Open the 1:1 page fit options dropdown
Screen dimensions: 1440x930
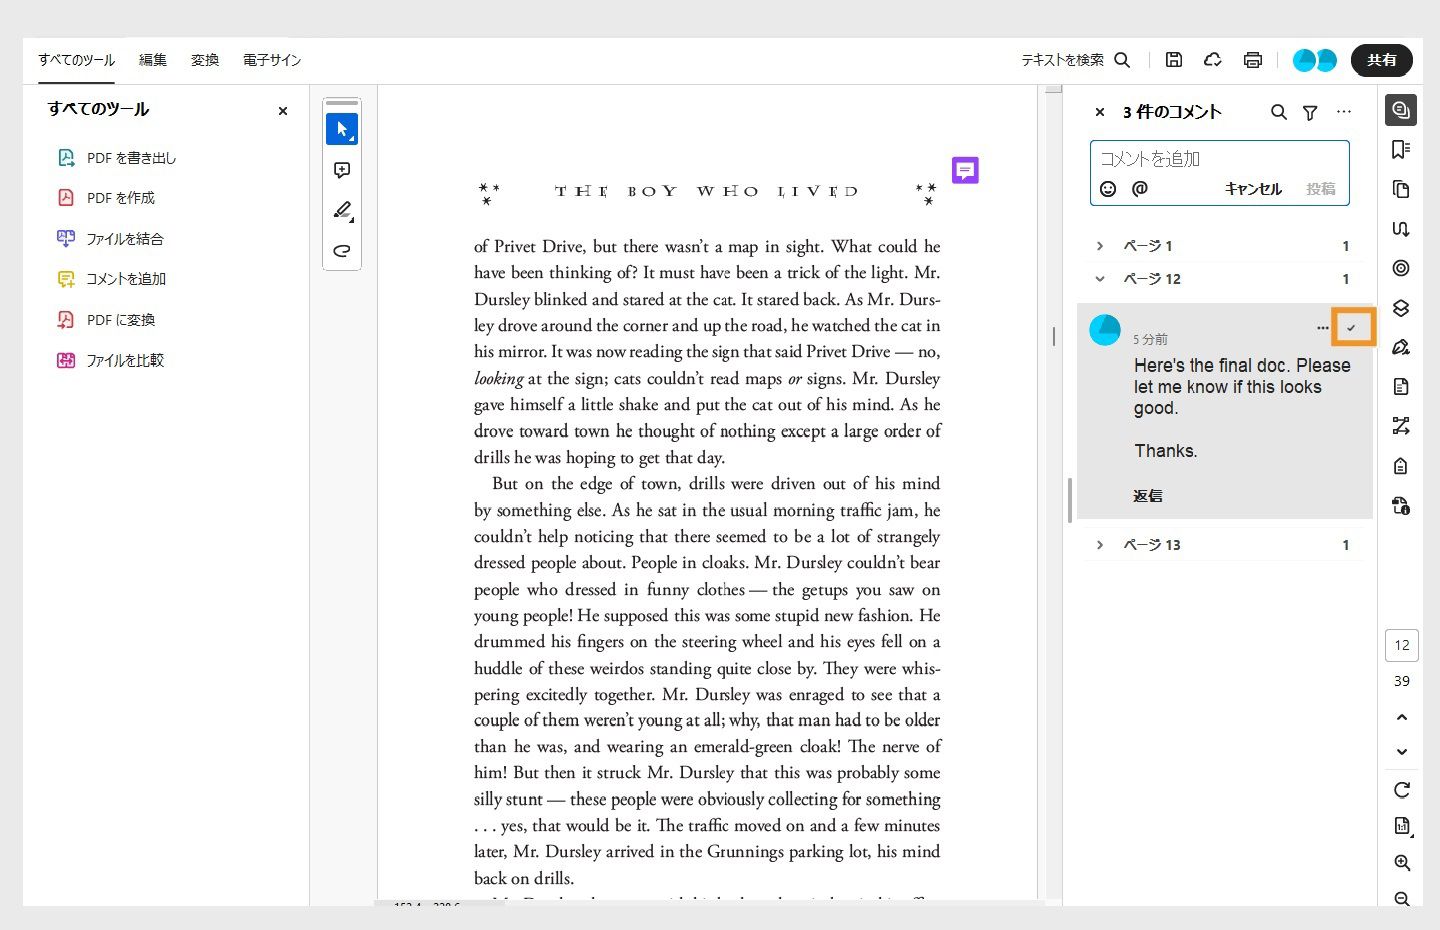(1402, 826)
